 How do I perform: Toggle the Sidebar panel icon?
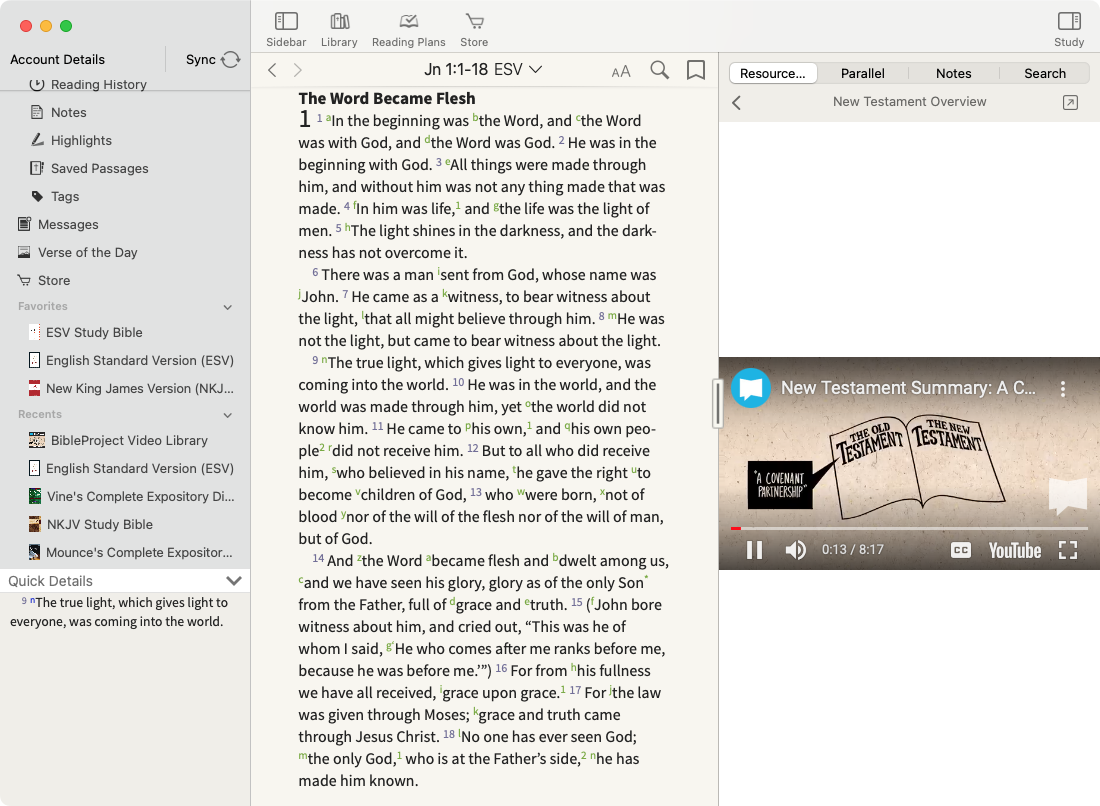pos(286,30)
